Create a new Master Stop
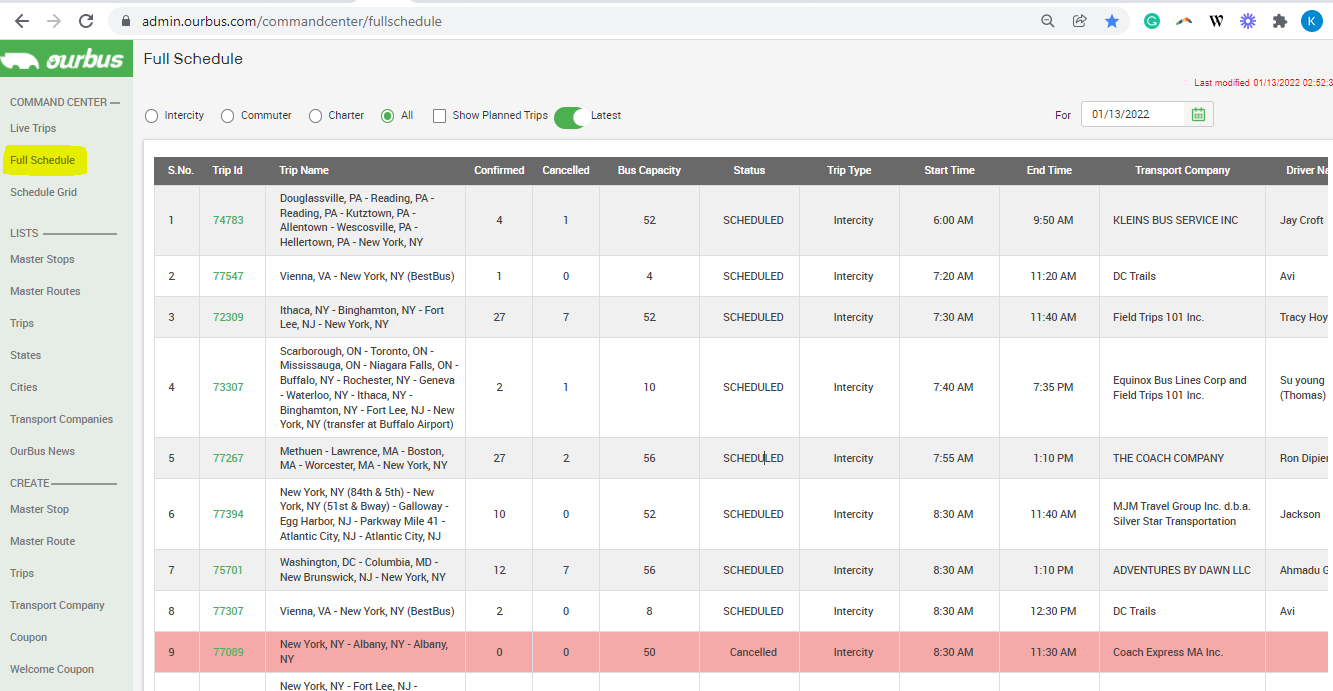This screenshot has height=691, width=1333. (40, 509)
